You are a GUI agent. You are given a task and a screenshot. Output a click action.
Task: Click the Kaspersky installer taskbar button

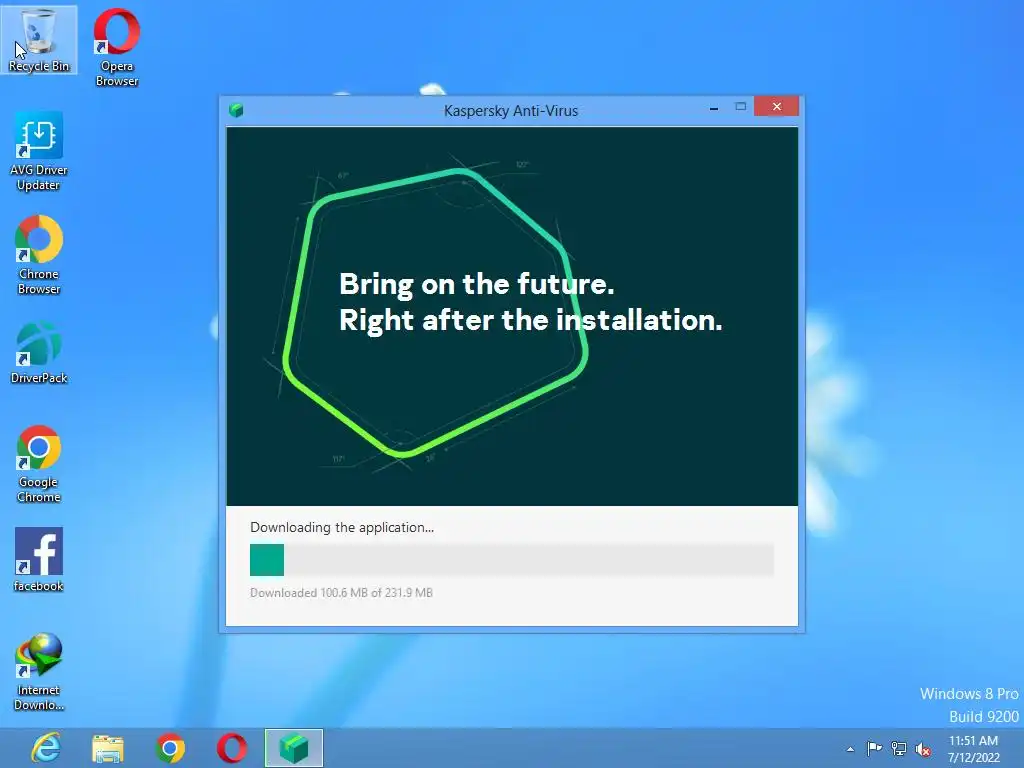tap(294, 748)
